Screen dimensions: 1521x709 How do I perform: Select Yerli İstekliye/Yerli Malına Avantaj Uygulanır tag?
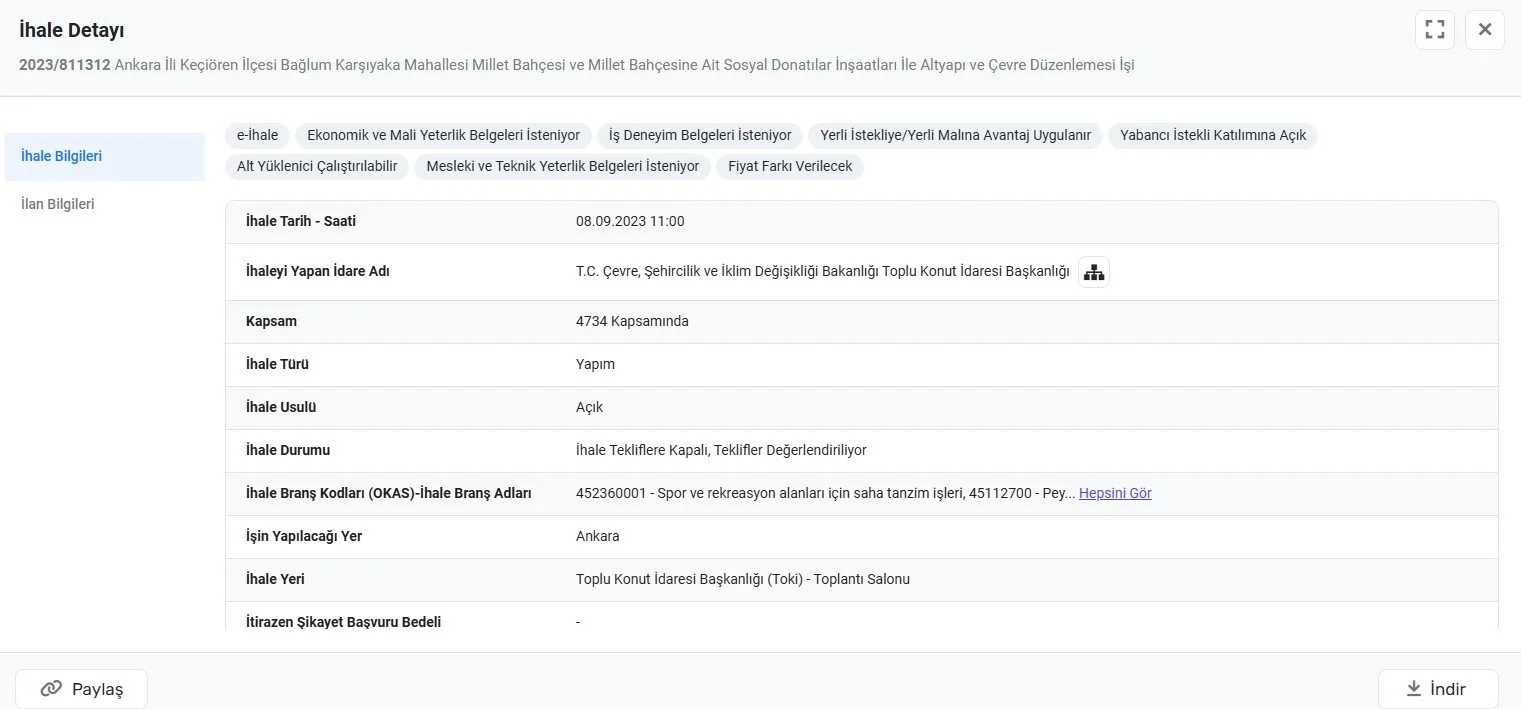coord(955,135)
